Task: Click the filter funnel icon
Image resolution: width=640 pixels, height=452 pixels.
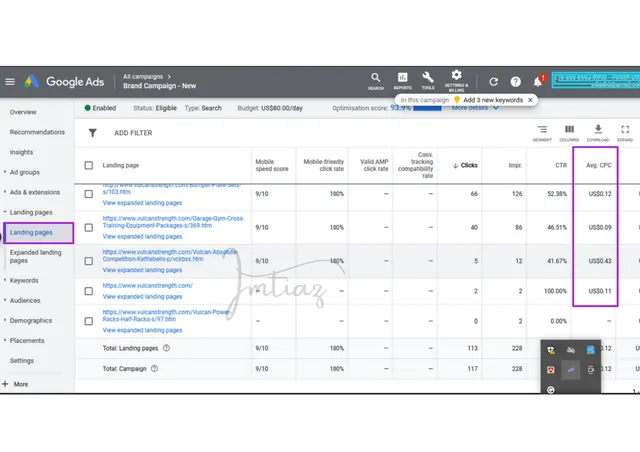Action: pos(93,133)
